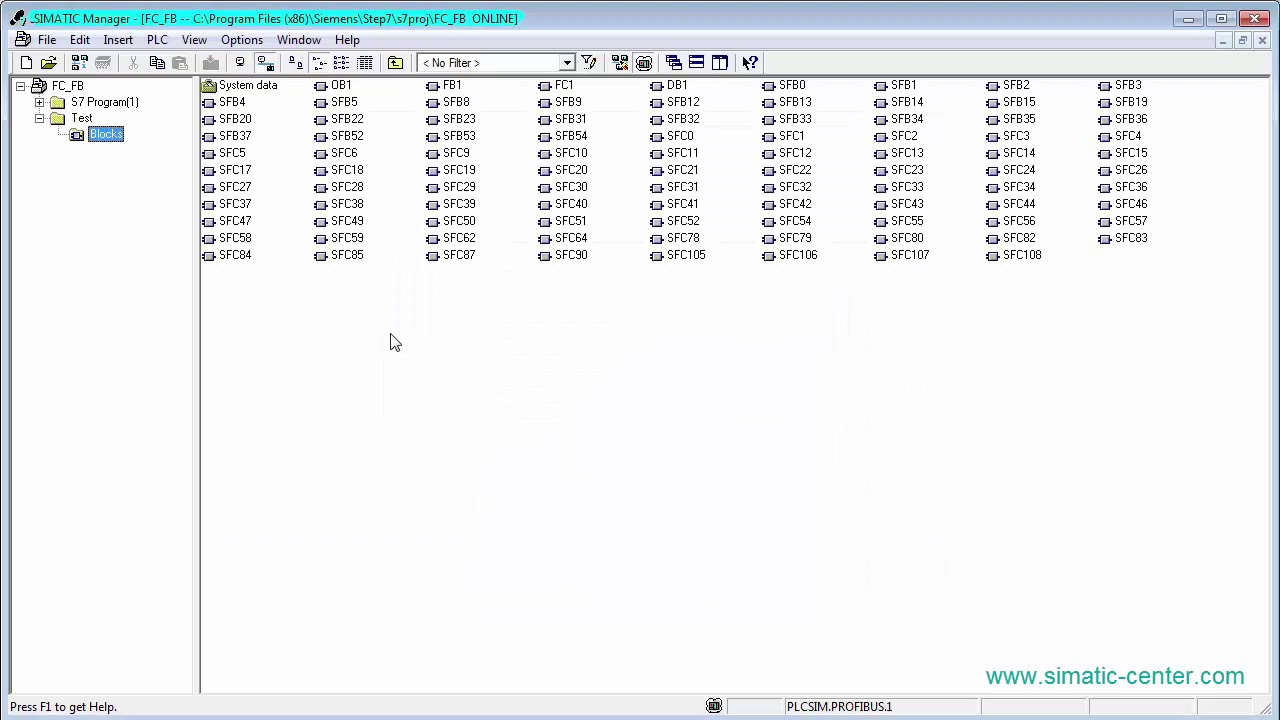The height and width of the screenshot is (720, 1280).
Task: Select Details view icon
Action: pyautogui.click(x=365, y=63)
